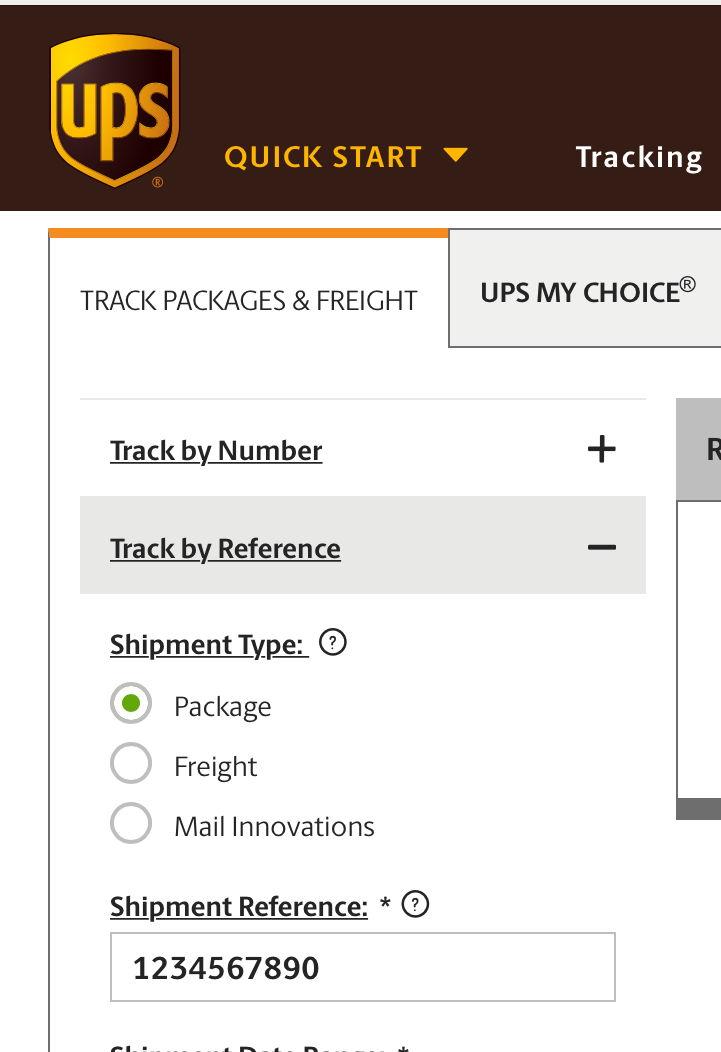The height and width of the screenshot is (1052, 721).
Task: Select the Mail Innovations radio button
Action: coord(131,823)
